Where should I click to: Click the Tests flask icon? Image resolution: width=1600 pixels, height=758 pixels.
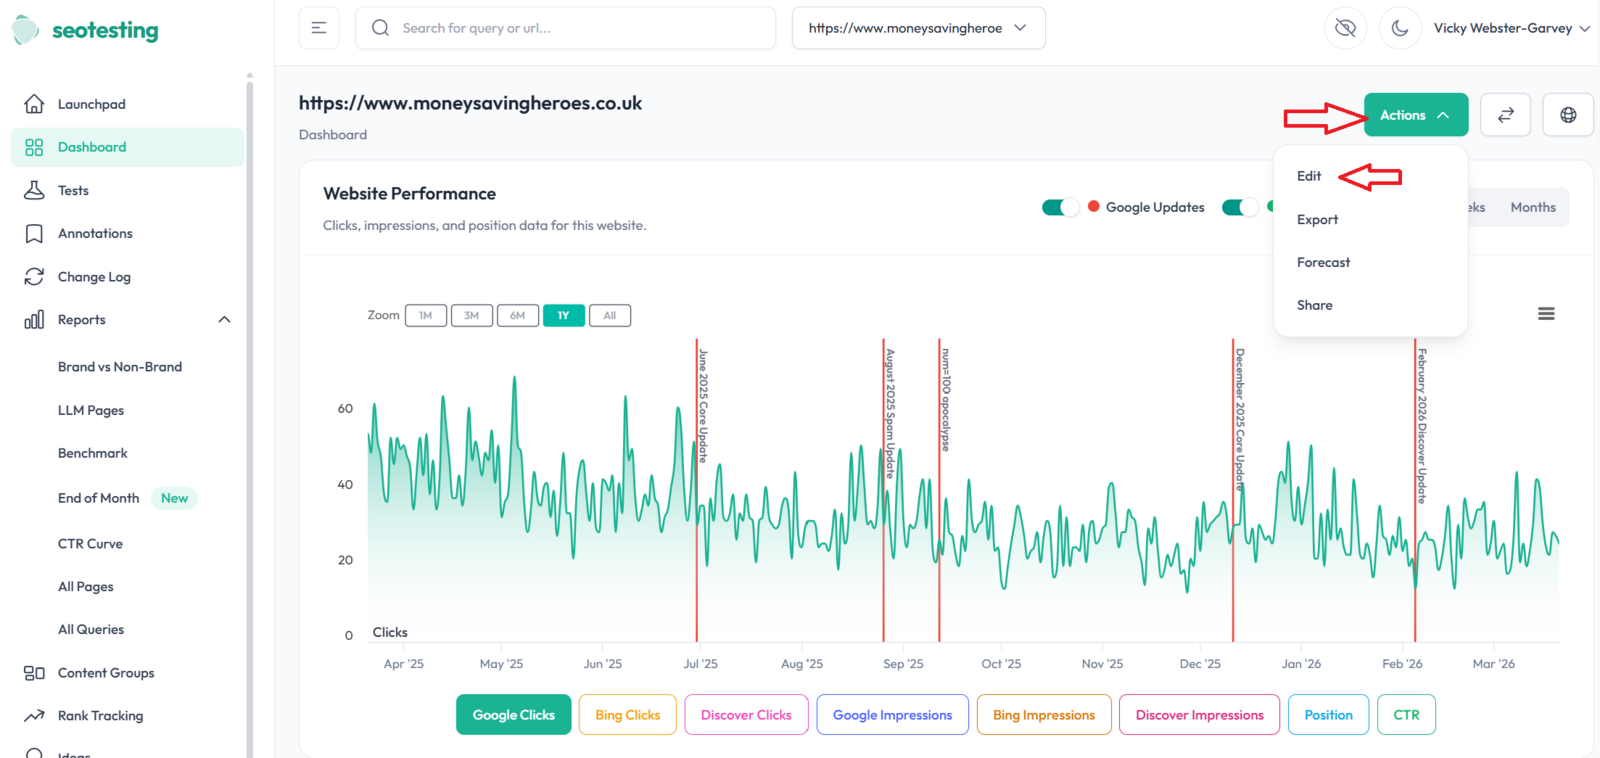pyautogui.click(x=34, y=190)
